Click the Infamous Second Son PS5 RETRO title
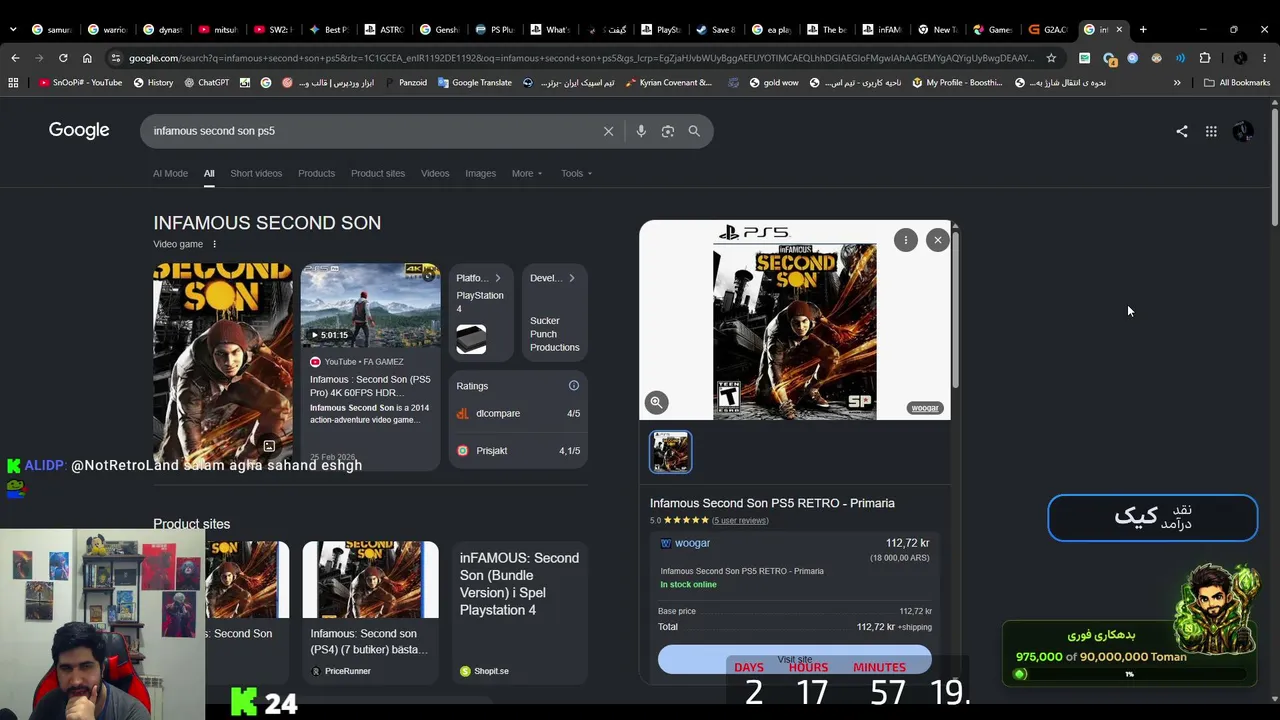 pyautogui.click(x=772, y=503)
